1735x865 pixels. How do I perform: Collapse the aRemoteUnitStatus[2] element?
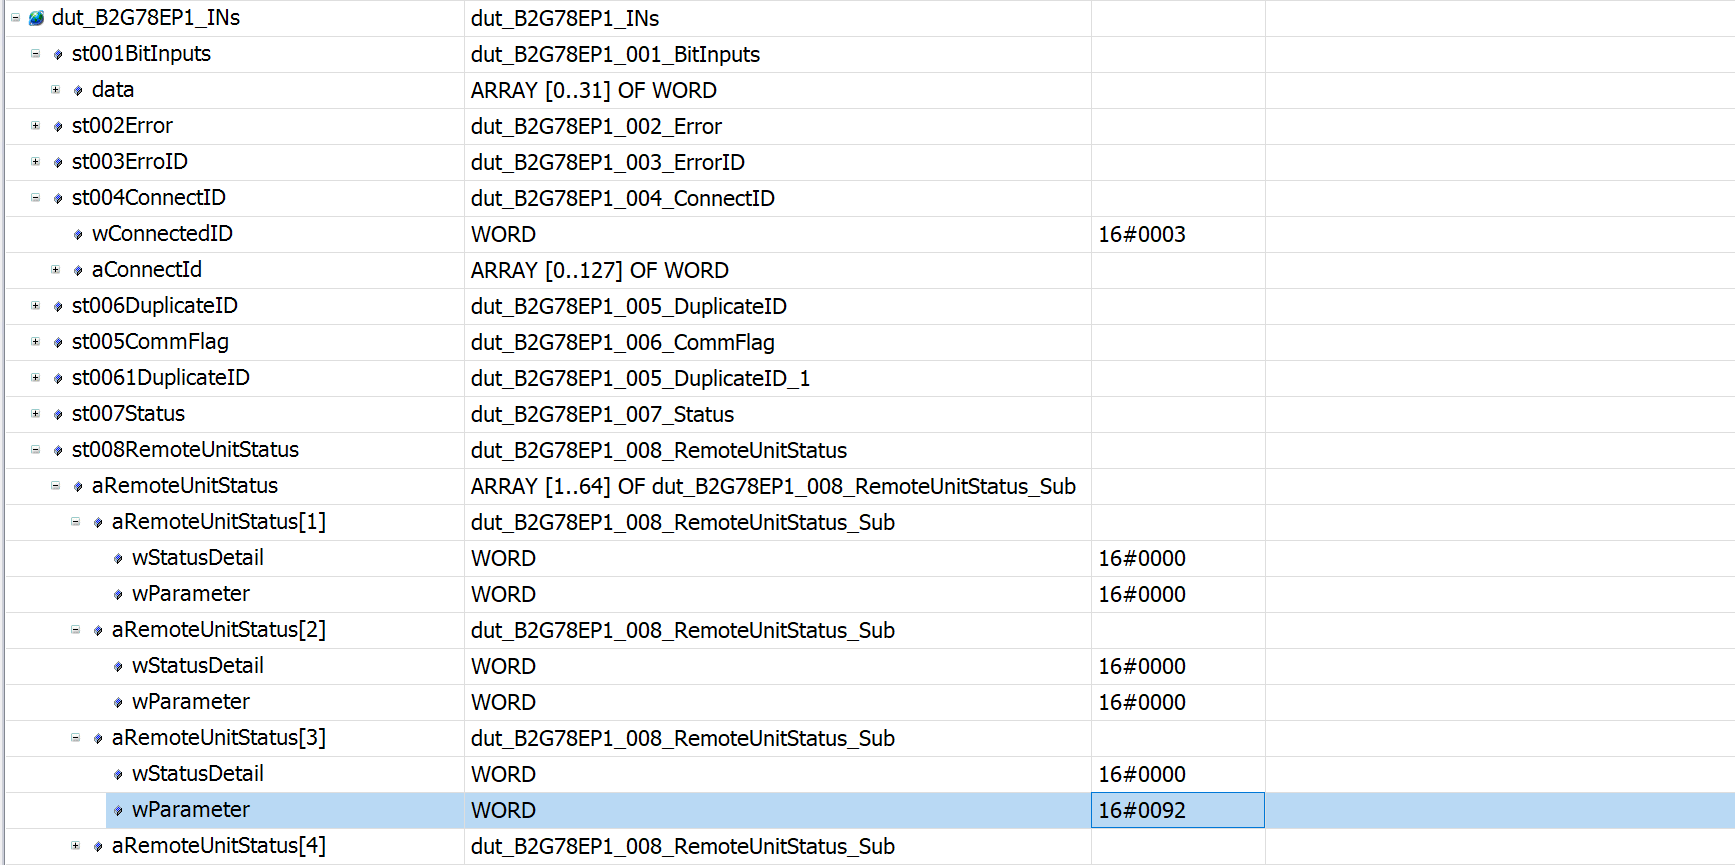point(75,630)
